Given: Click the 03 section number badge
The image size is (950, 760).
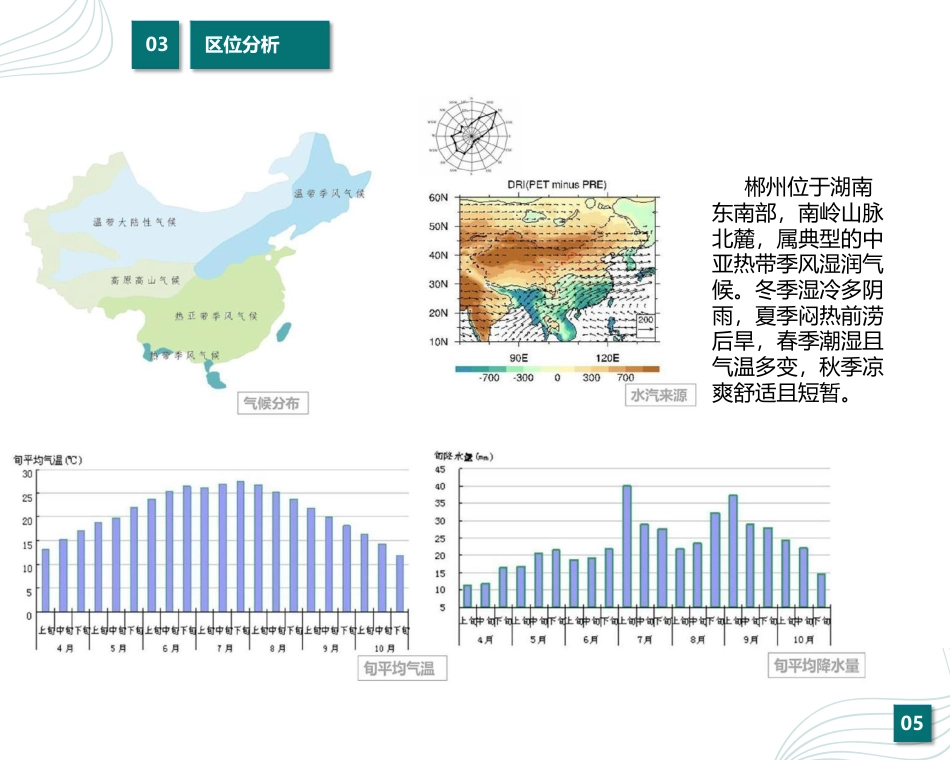Looking at the screenshot, I should pos(158,43).
